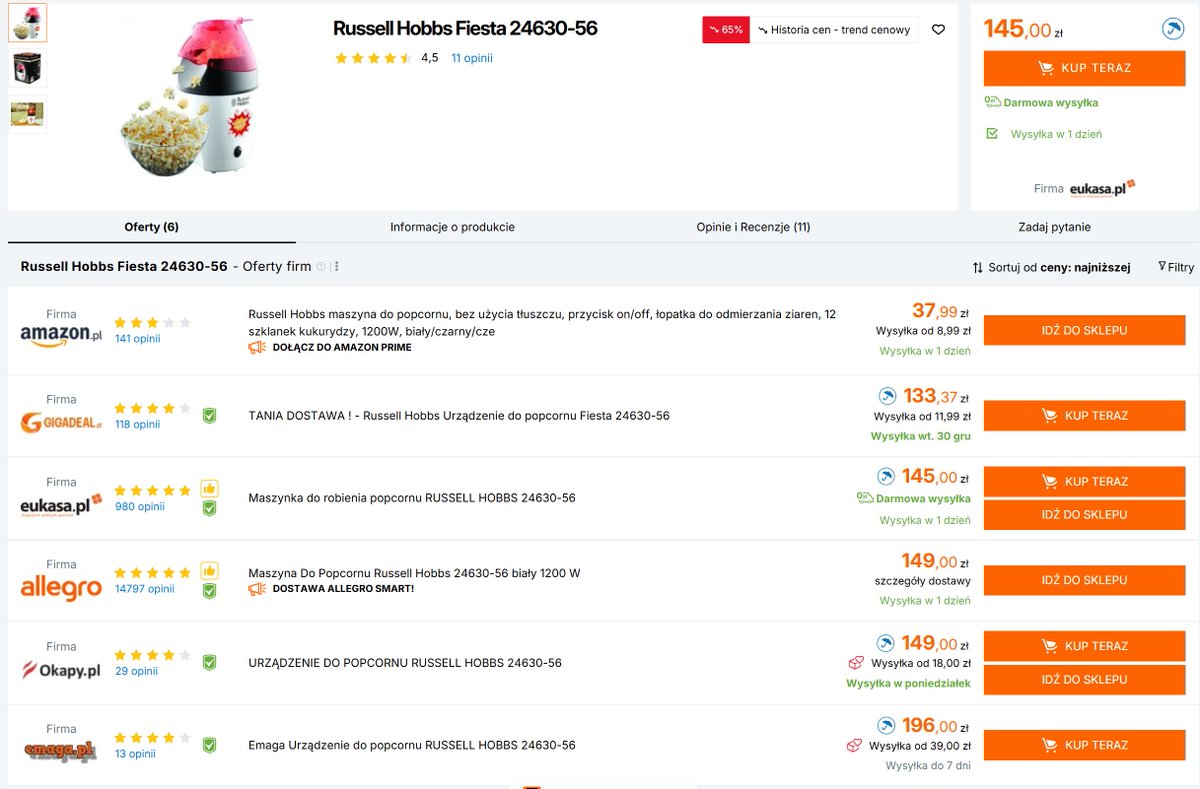
Task: Click KUP TERAZ for Gigadeal offer
Action: tap(1084, 415)
